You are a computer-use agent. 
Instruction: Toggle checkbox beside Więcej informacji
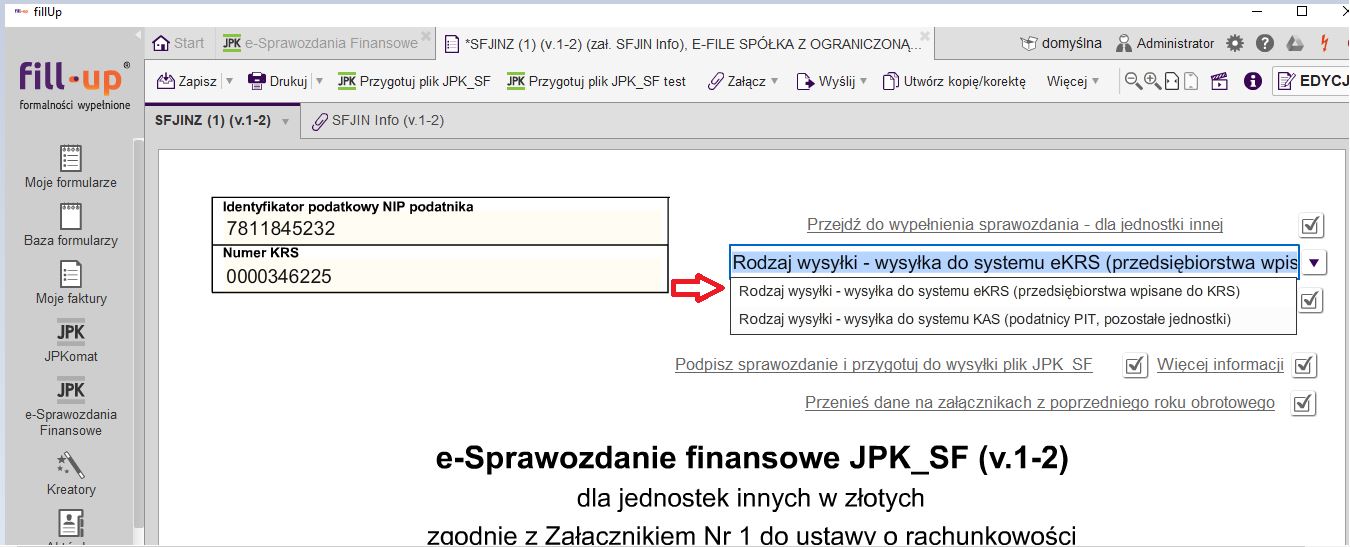pyautogui.click(x=1303, y=366)
